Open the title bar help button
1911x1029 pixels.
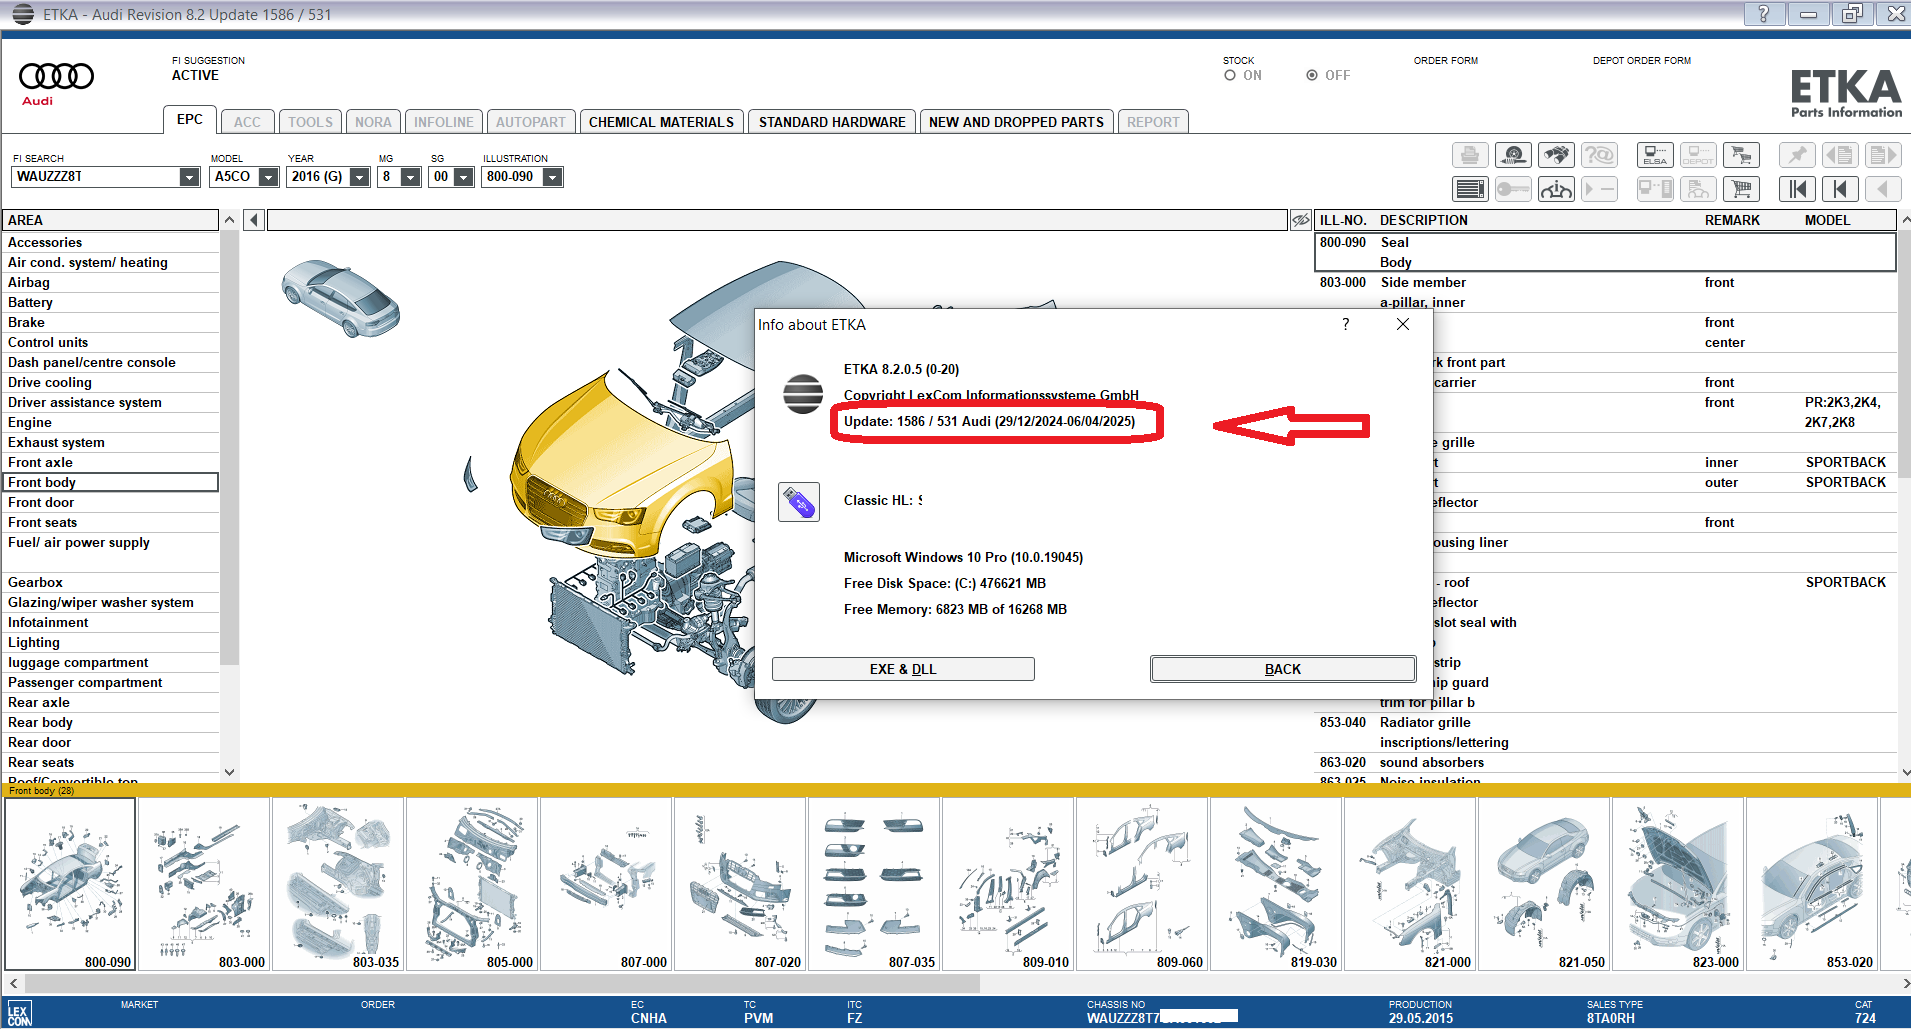[1763, 14]
